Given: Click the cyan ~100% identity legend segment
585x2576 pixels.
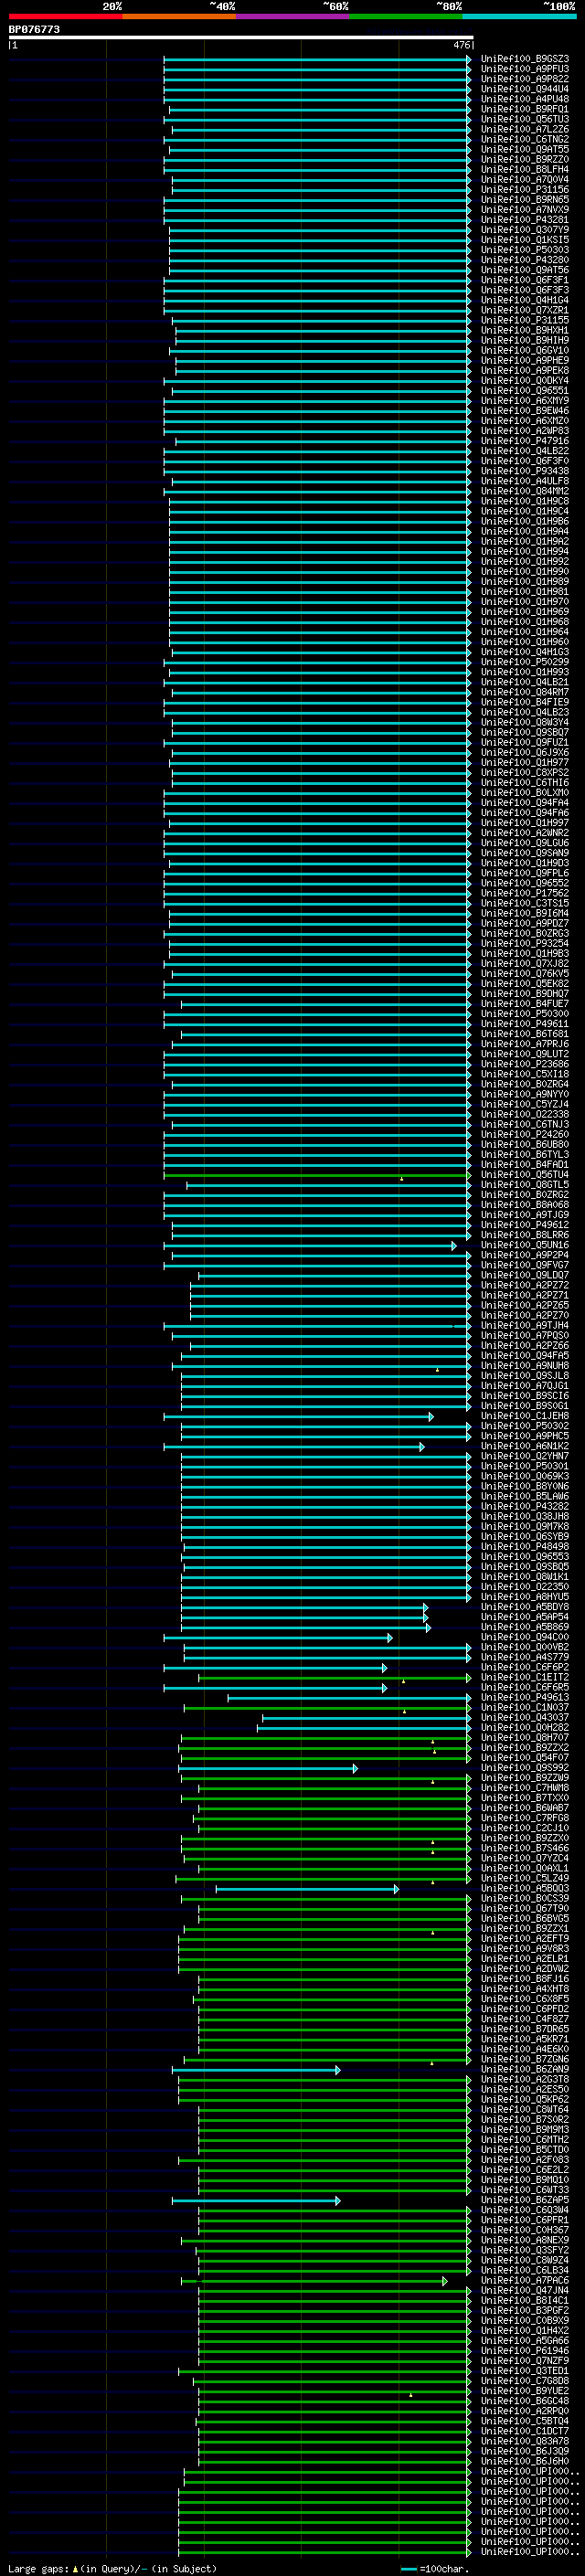Looking at the screenshot, I should click(520, 16).
